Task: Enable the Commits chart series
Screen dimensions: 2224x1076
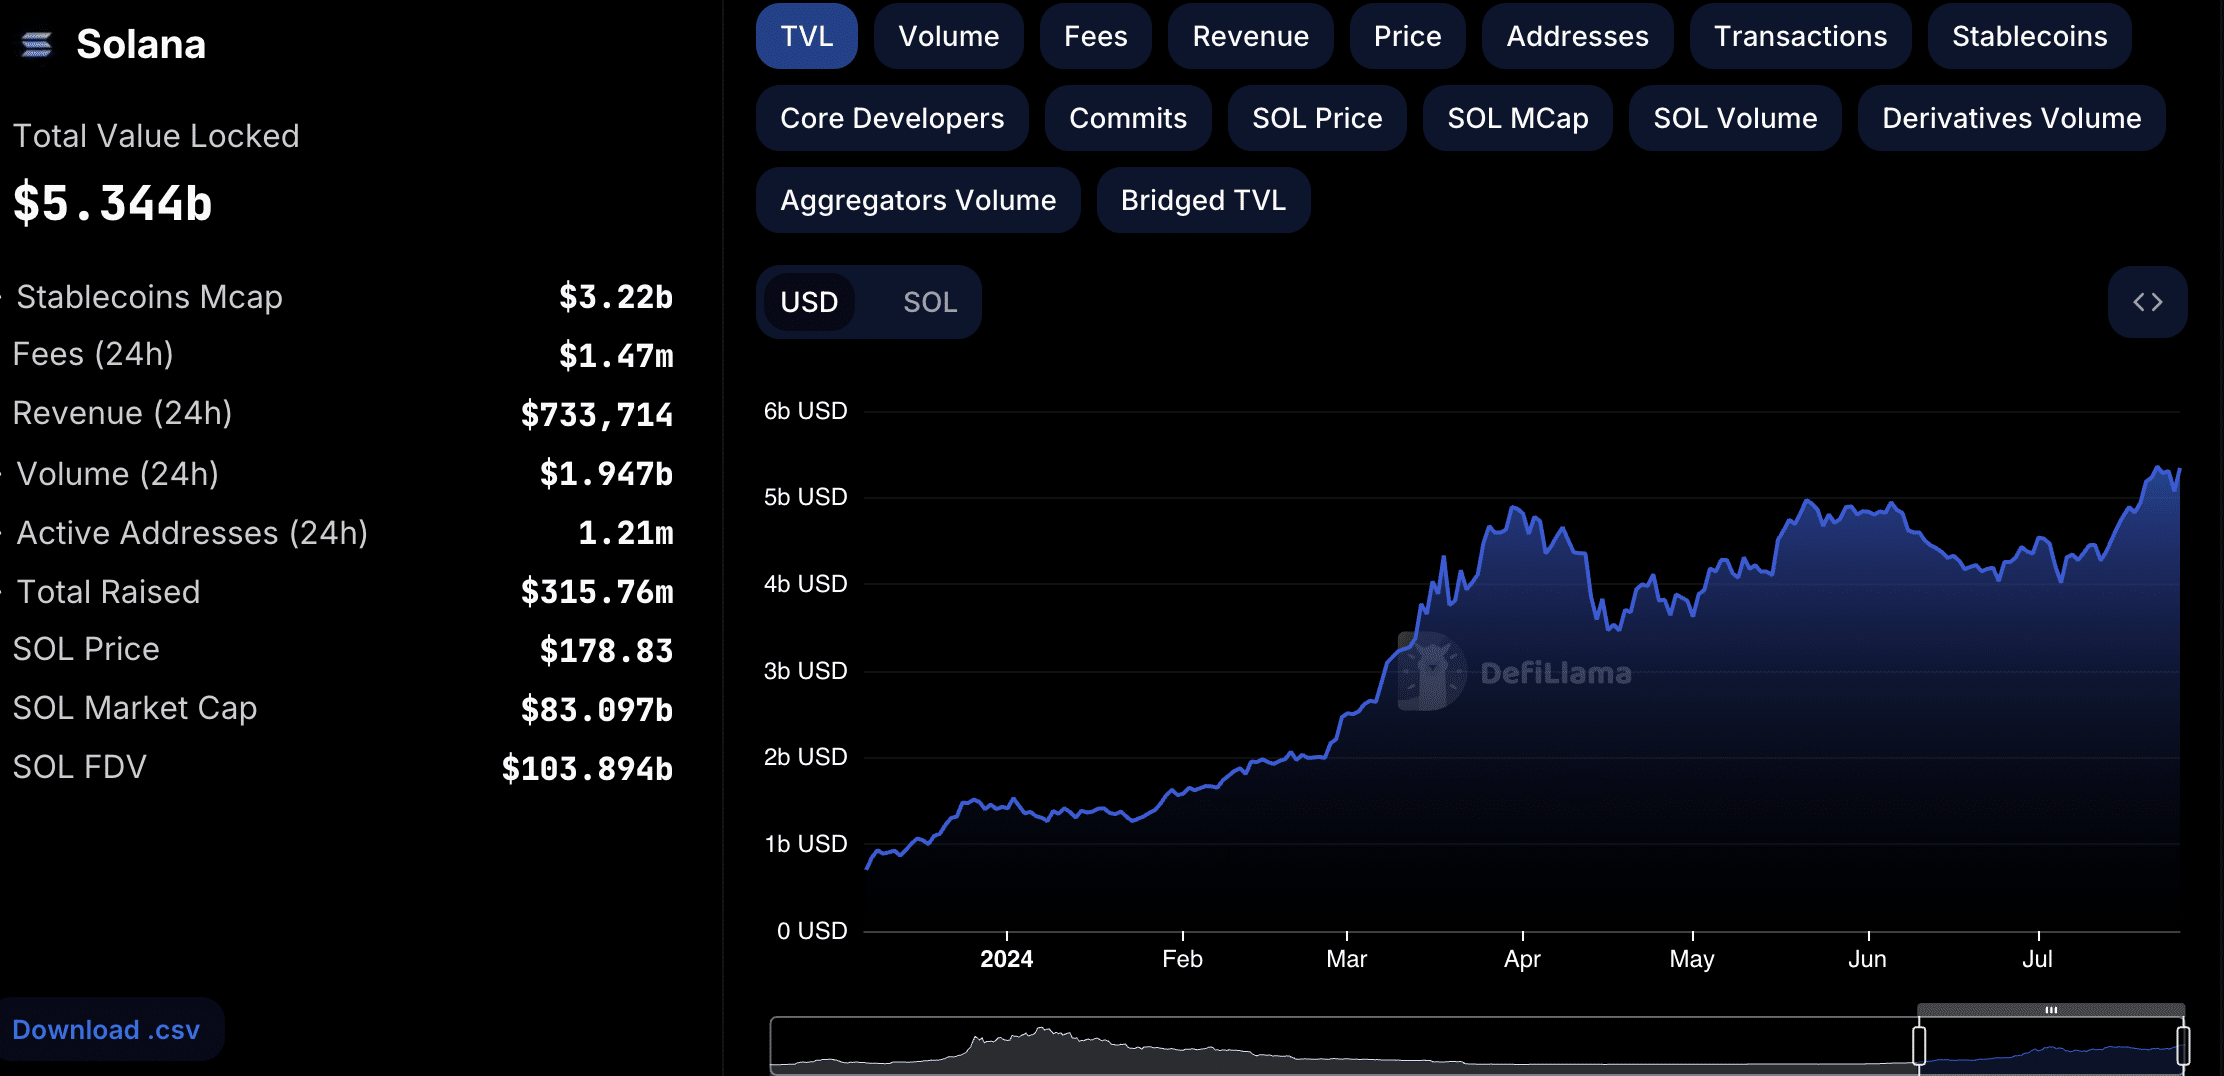Action: 1128,118
